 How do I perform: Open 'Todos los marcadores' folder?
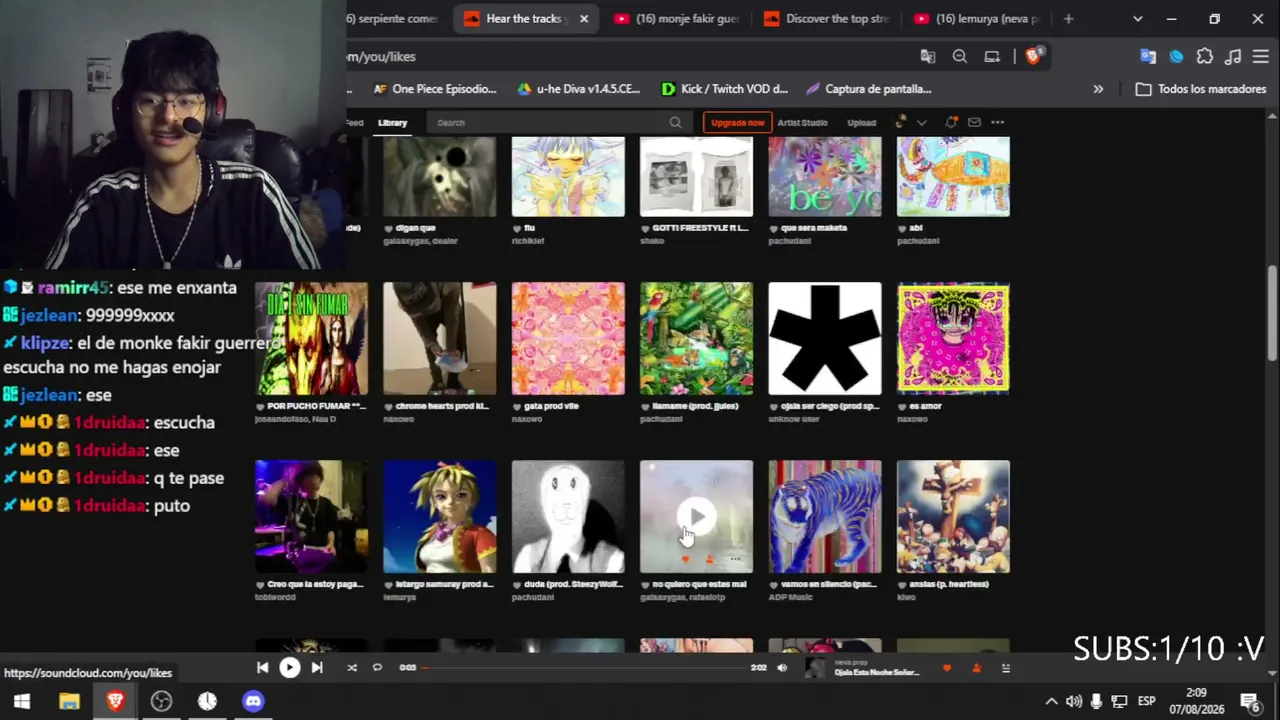pyautogui.click(x=1202, y=89)
